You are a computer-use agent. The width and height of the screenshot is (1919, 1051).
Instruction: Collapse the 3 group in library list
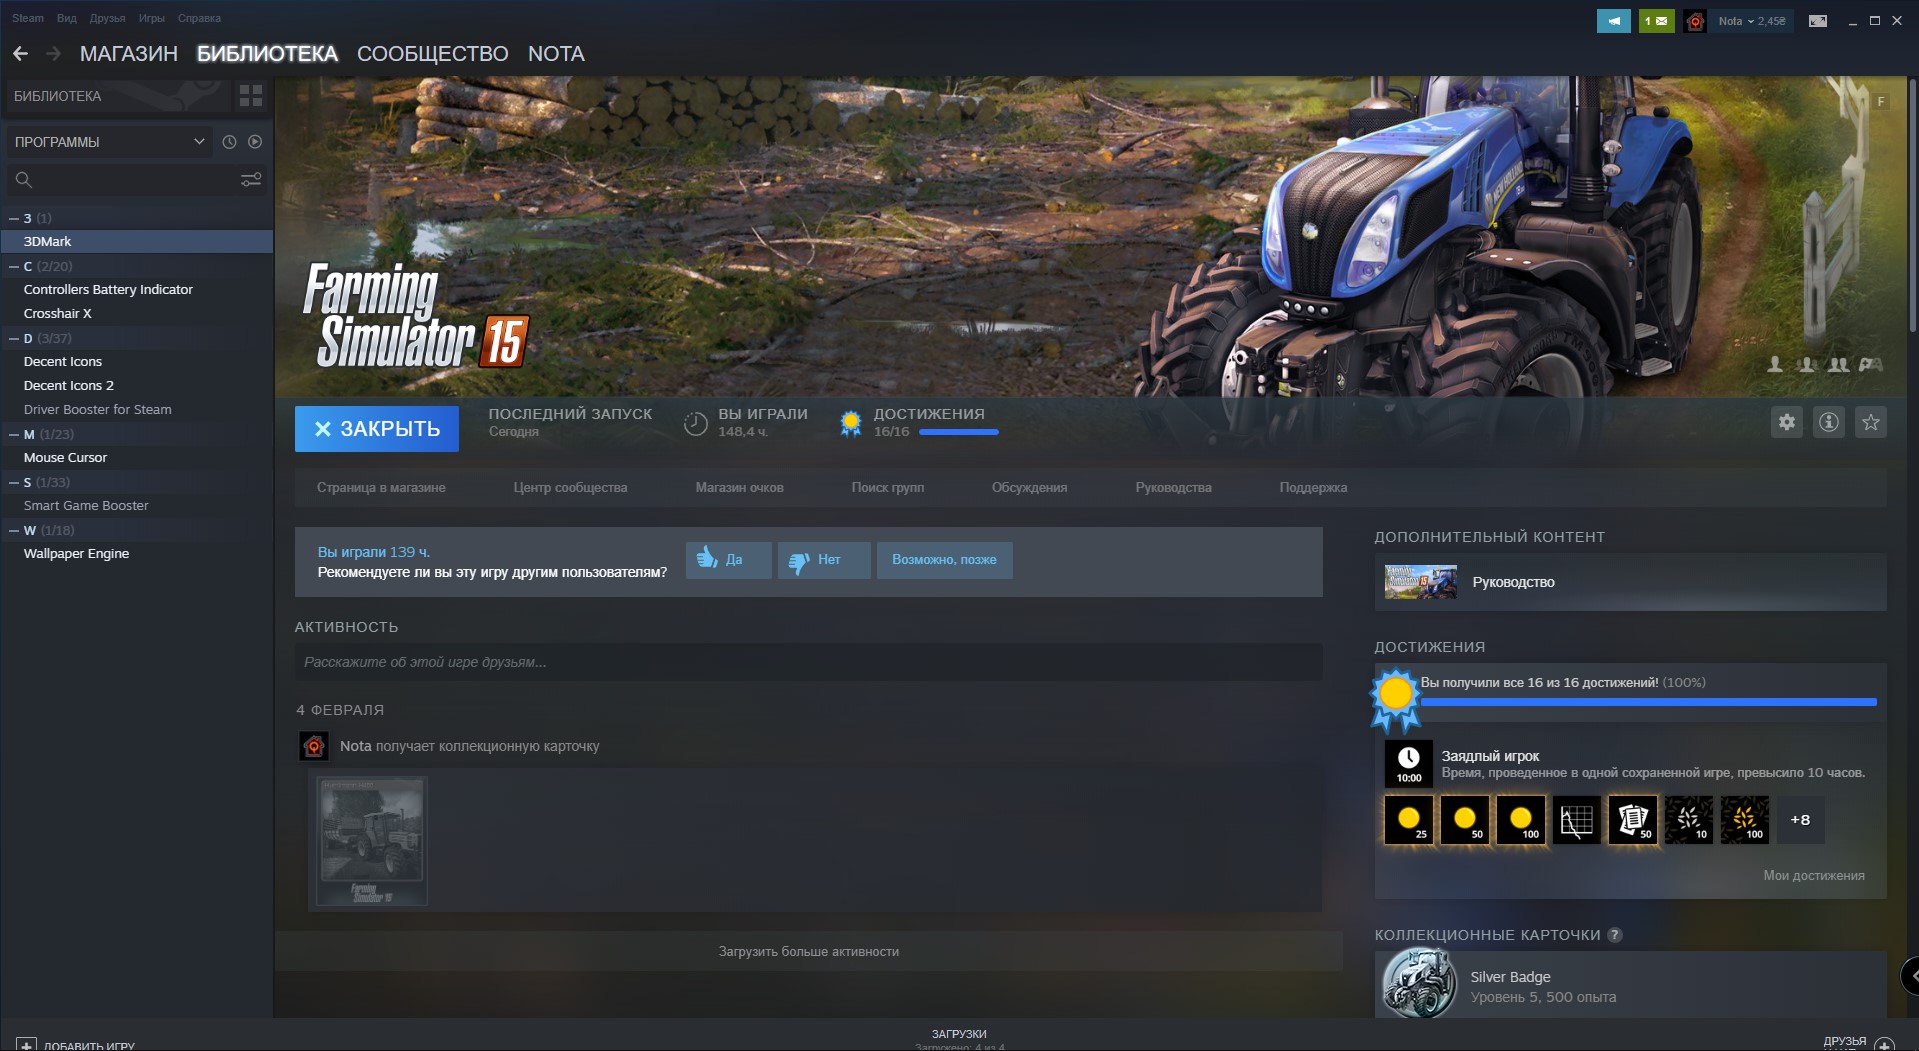point(14,218)
